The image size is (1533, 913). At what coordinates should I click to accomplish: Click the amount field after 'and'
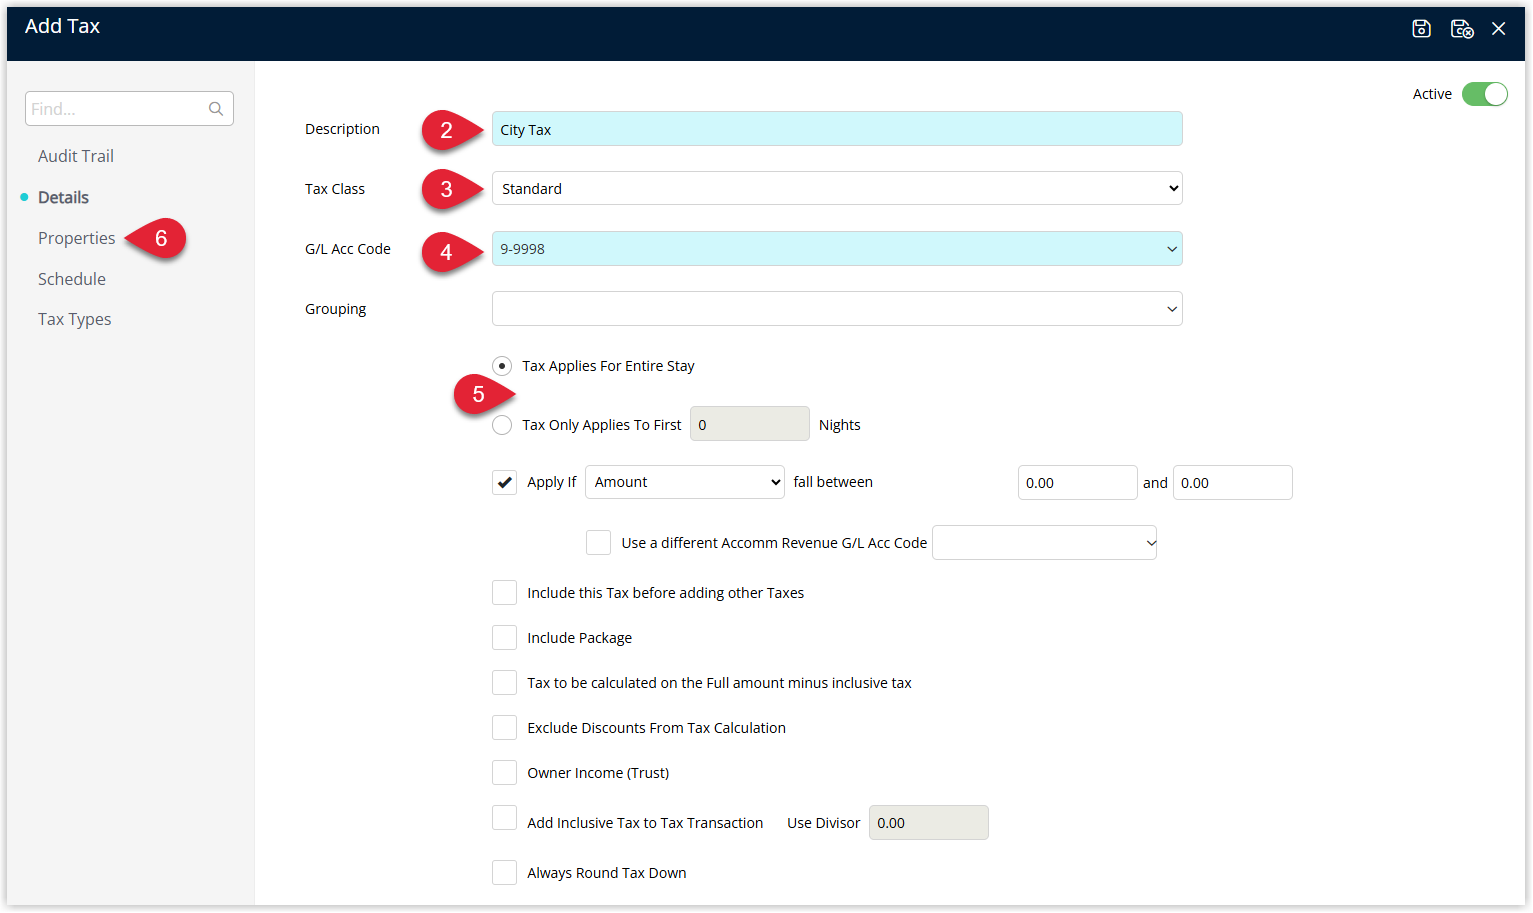click(1232, 483)
